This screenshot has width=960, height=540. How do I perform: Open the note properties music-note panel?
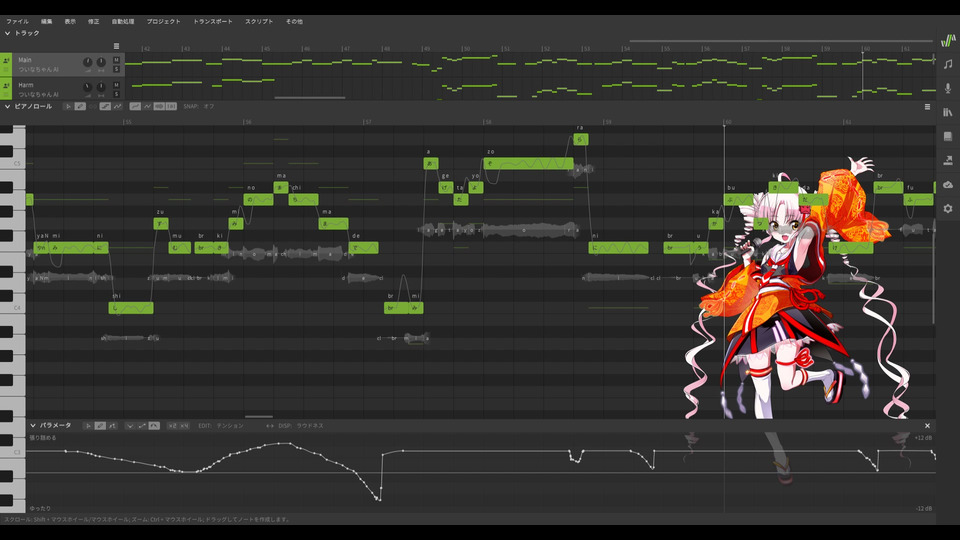coord(948,64)
